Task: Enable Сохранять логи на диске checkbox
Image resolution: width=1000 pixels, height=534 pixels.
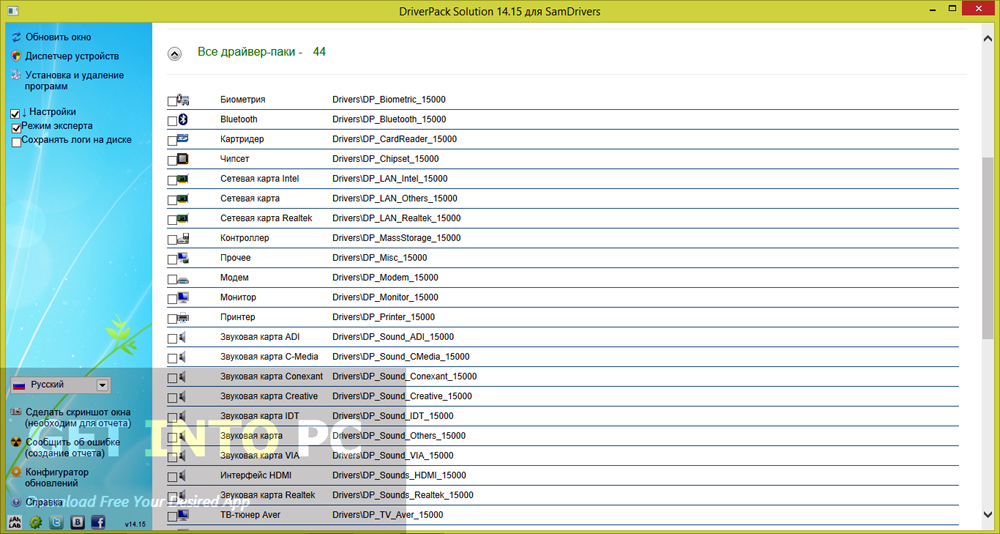Action: pos(16,142)
